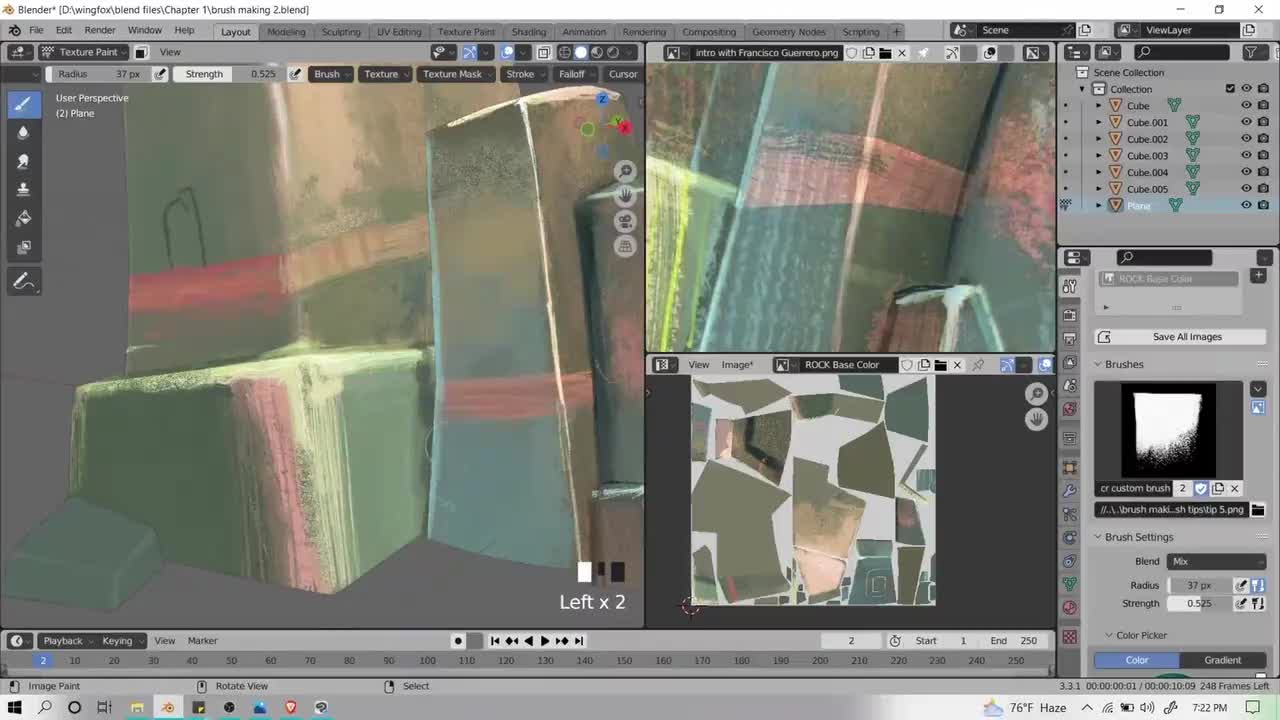
Task: Click the Strength slider in header
Action: (228, 74)
